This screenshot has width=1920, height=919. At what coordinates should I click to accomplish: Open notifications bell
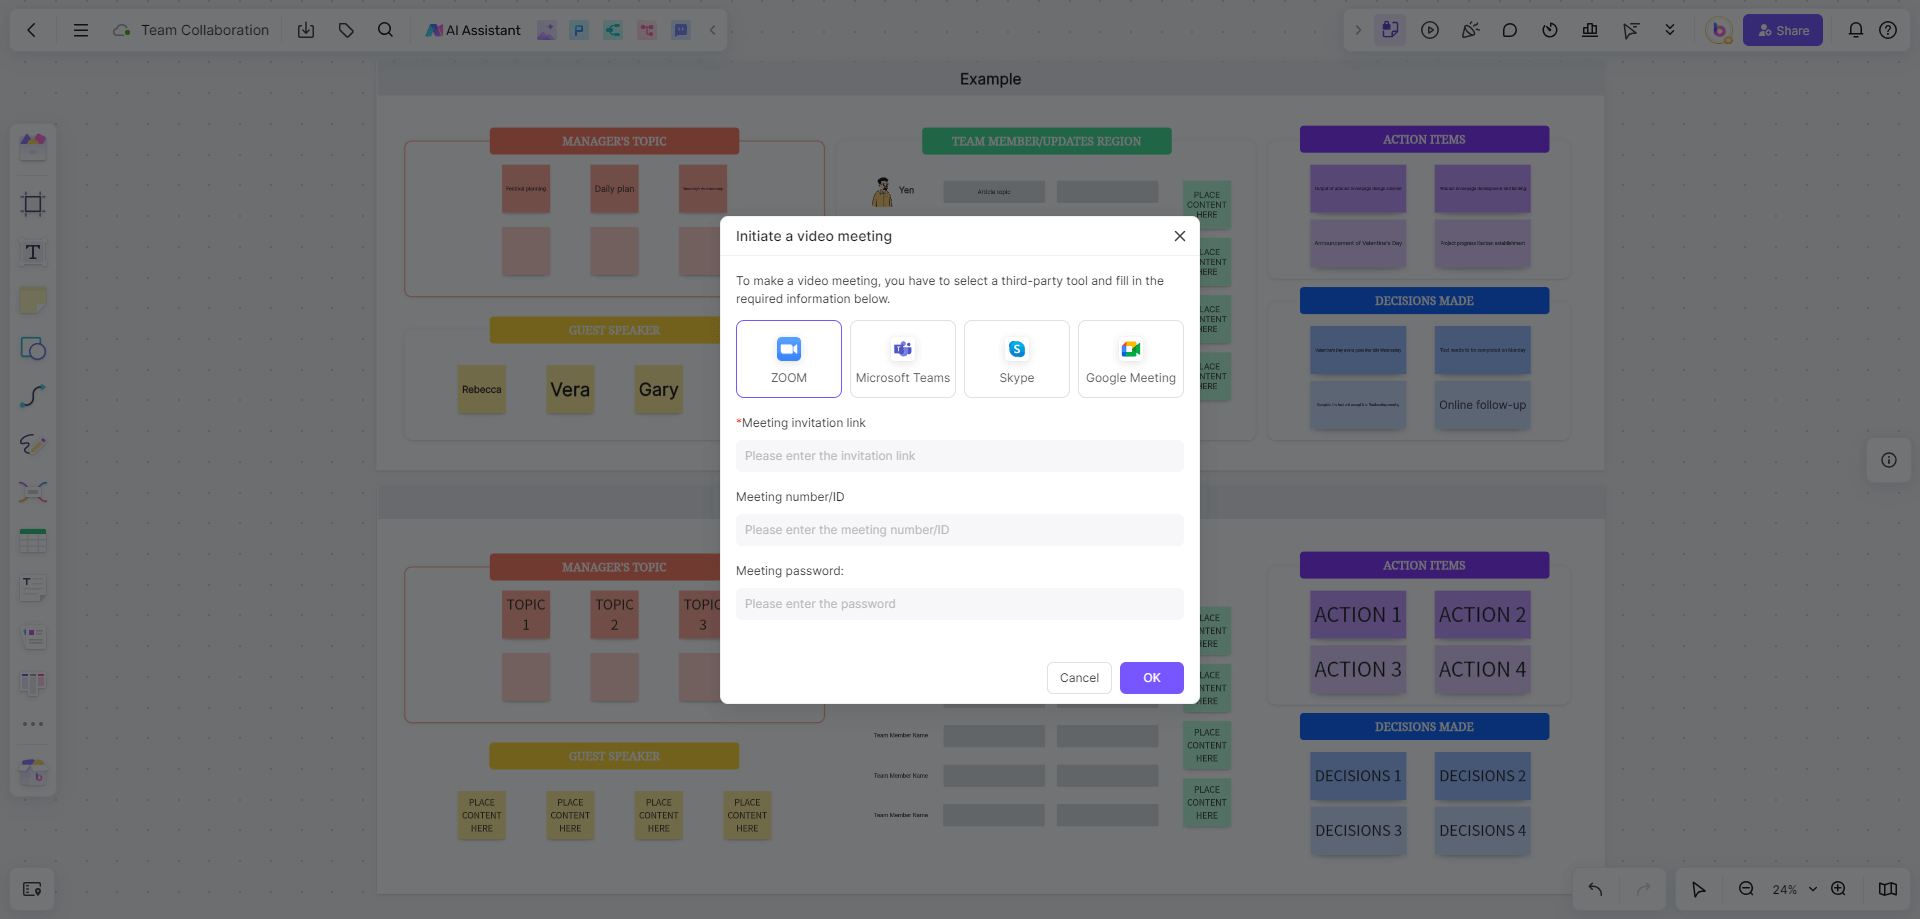coord(1856,30)
